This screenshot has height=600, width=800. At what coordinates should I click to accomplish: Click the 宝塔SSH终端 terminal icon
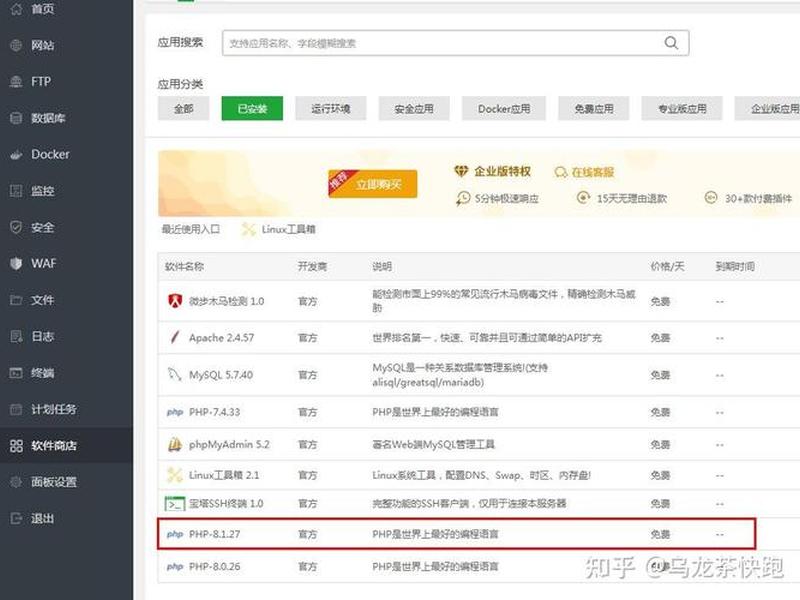click(174, 504)
